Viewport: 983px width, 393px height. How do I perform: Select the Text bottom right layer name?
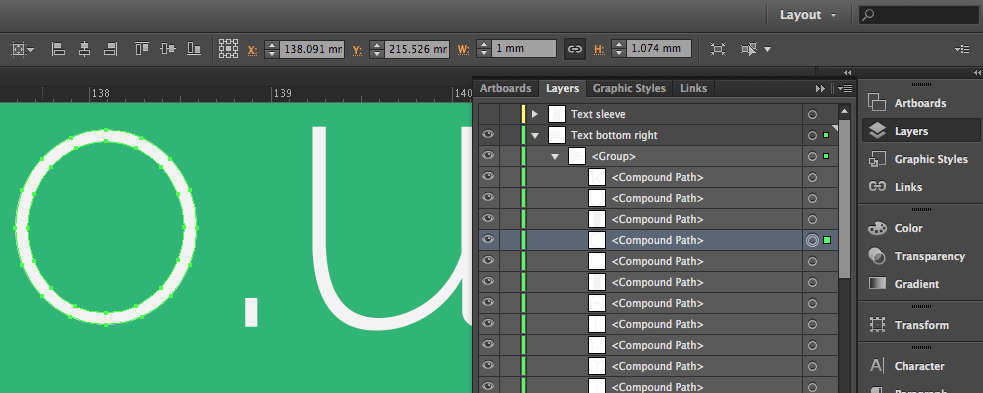pyautogui.click(x=614, y=135)
